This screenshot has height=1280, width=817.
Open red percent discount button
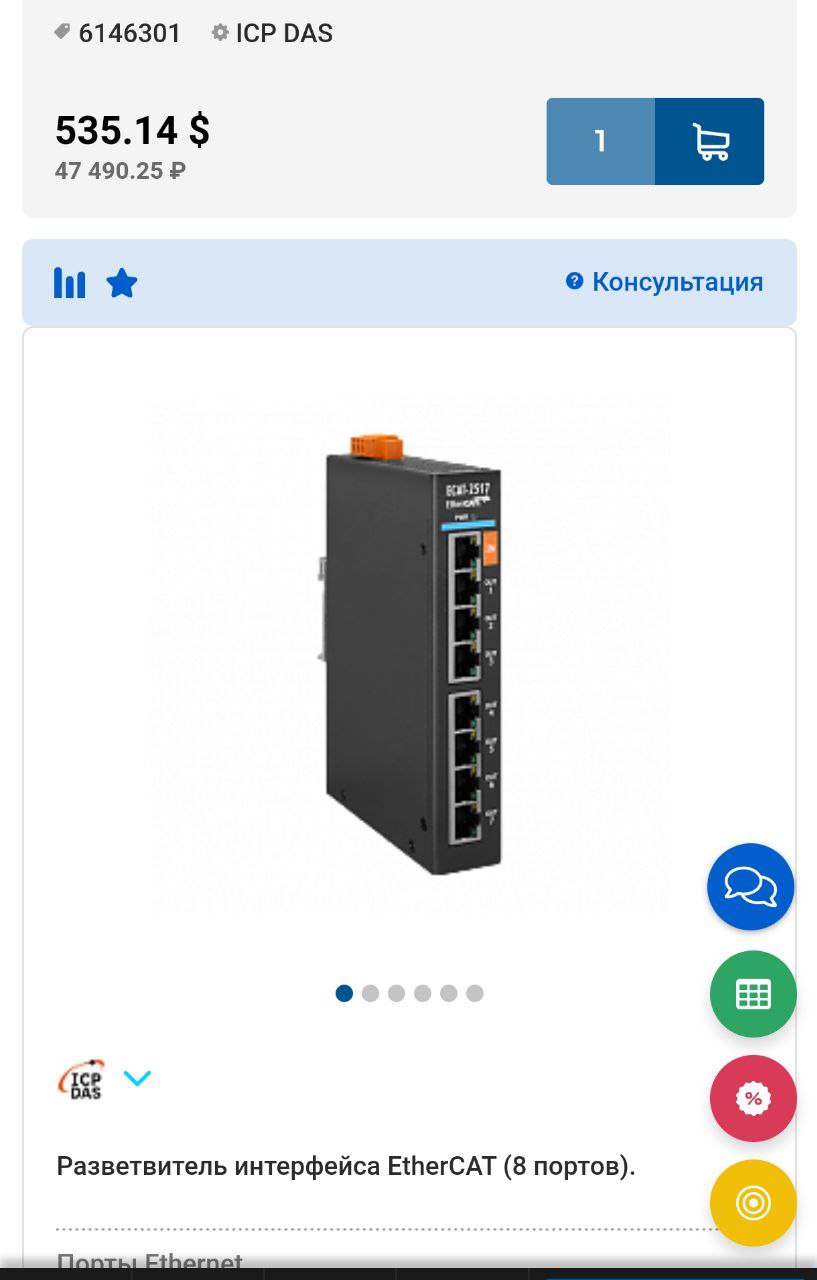(x=753, y=1099)
